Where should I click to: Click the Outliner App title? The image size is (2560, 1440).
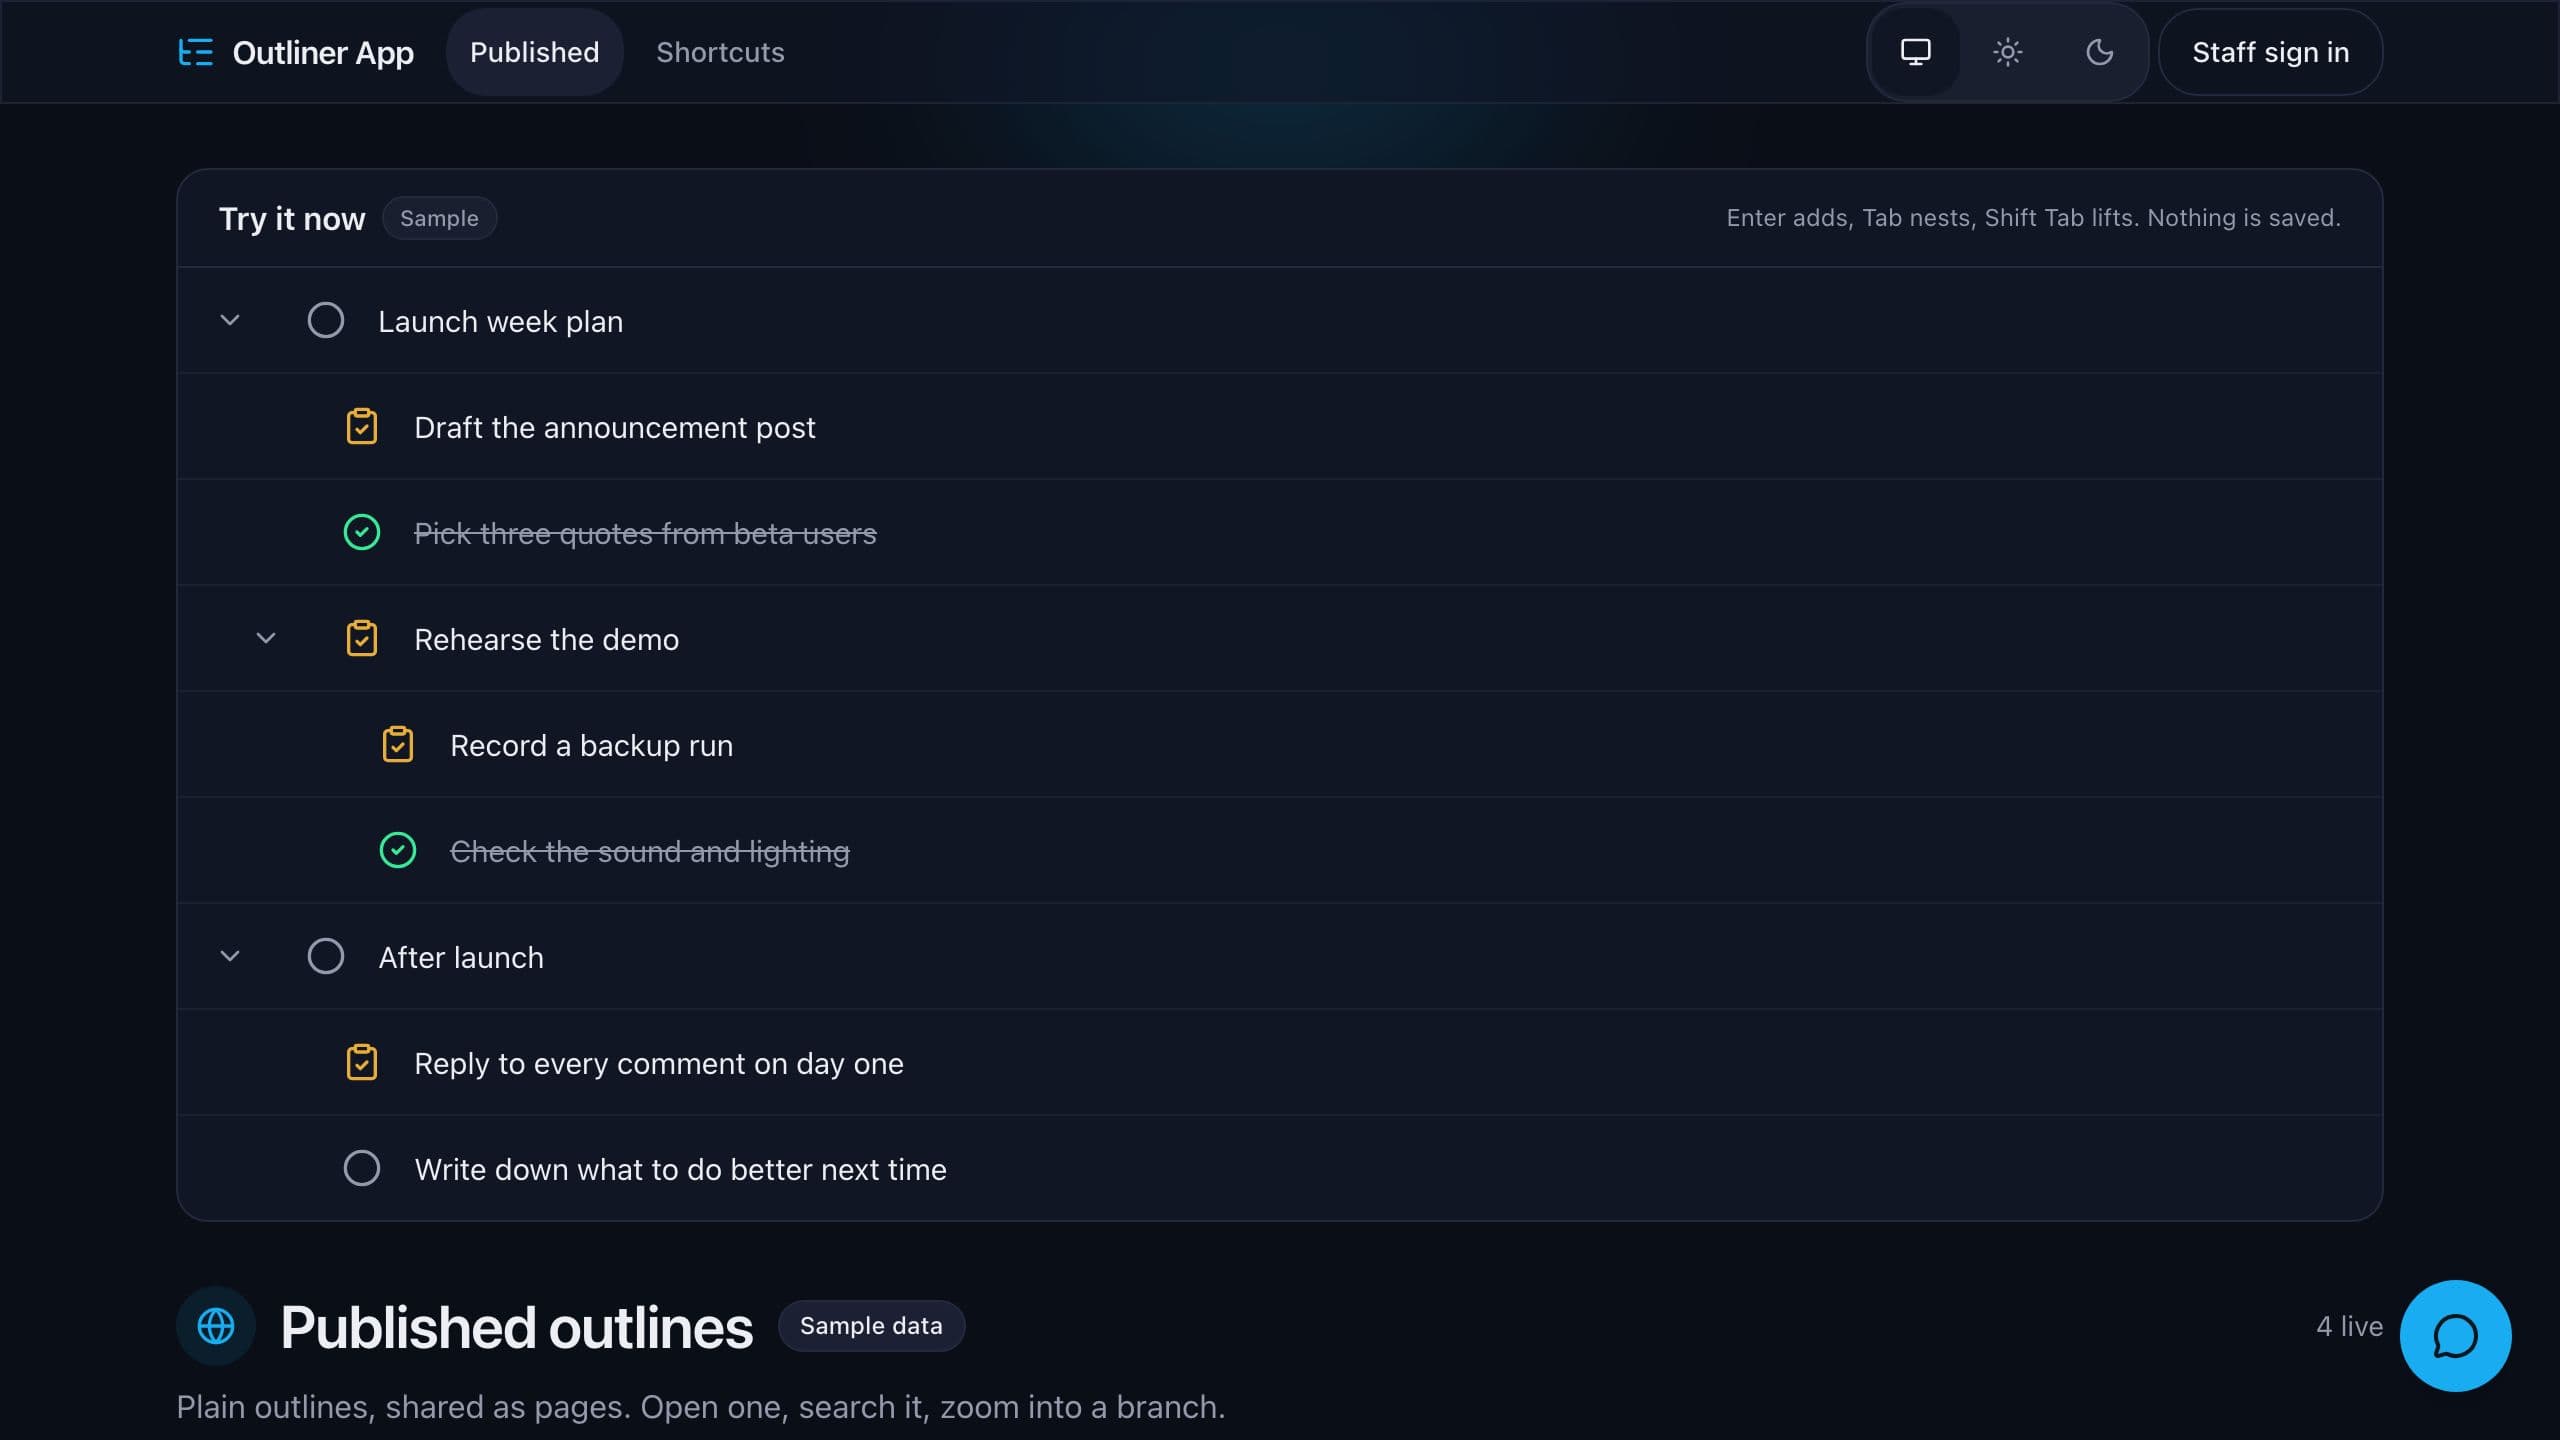323,53
